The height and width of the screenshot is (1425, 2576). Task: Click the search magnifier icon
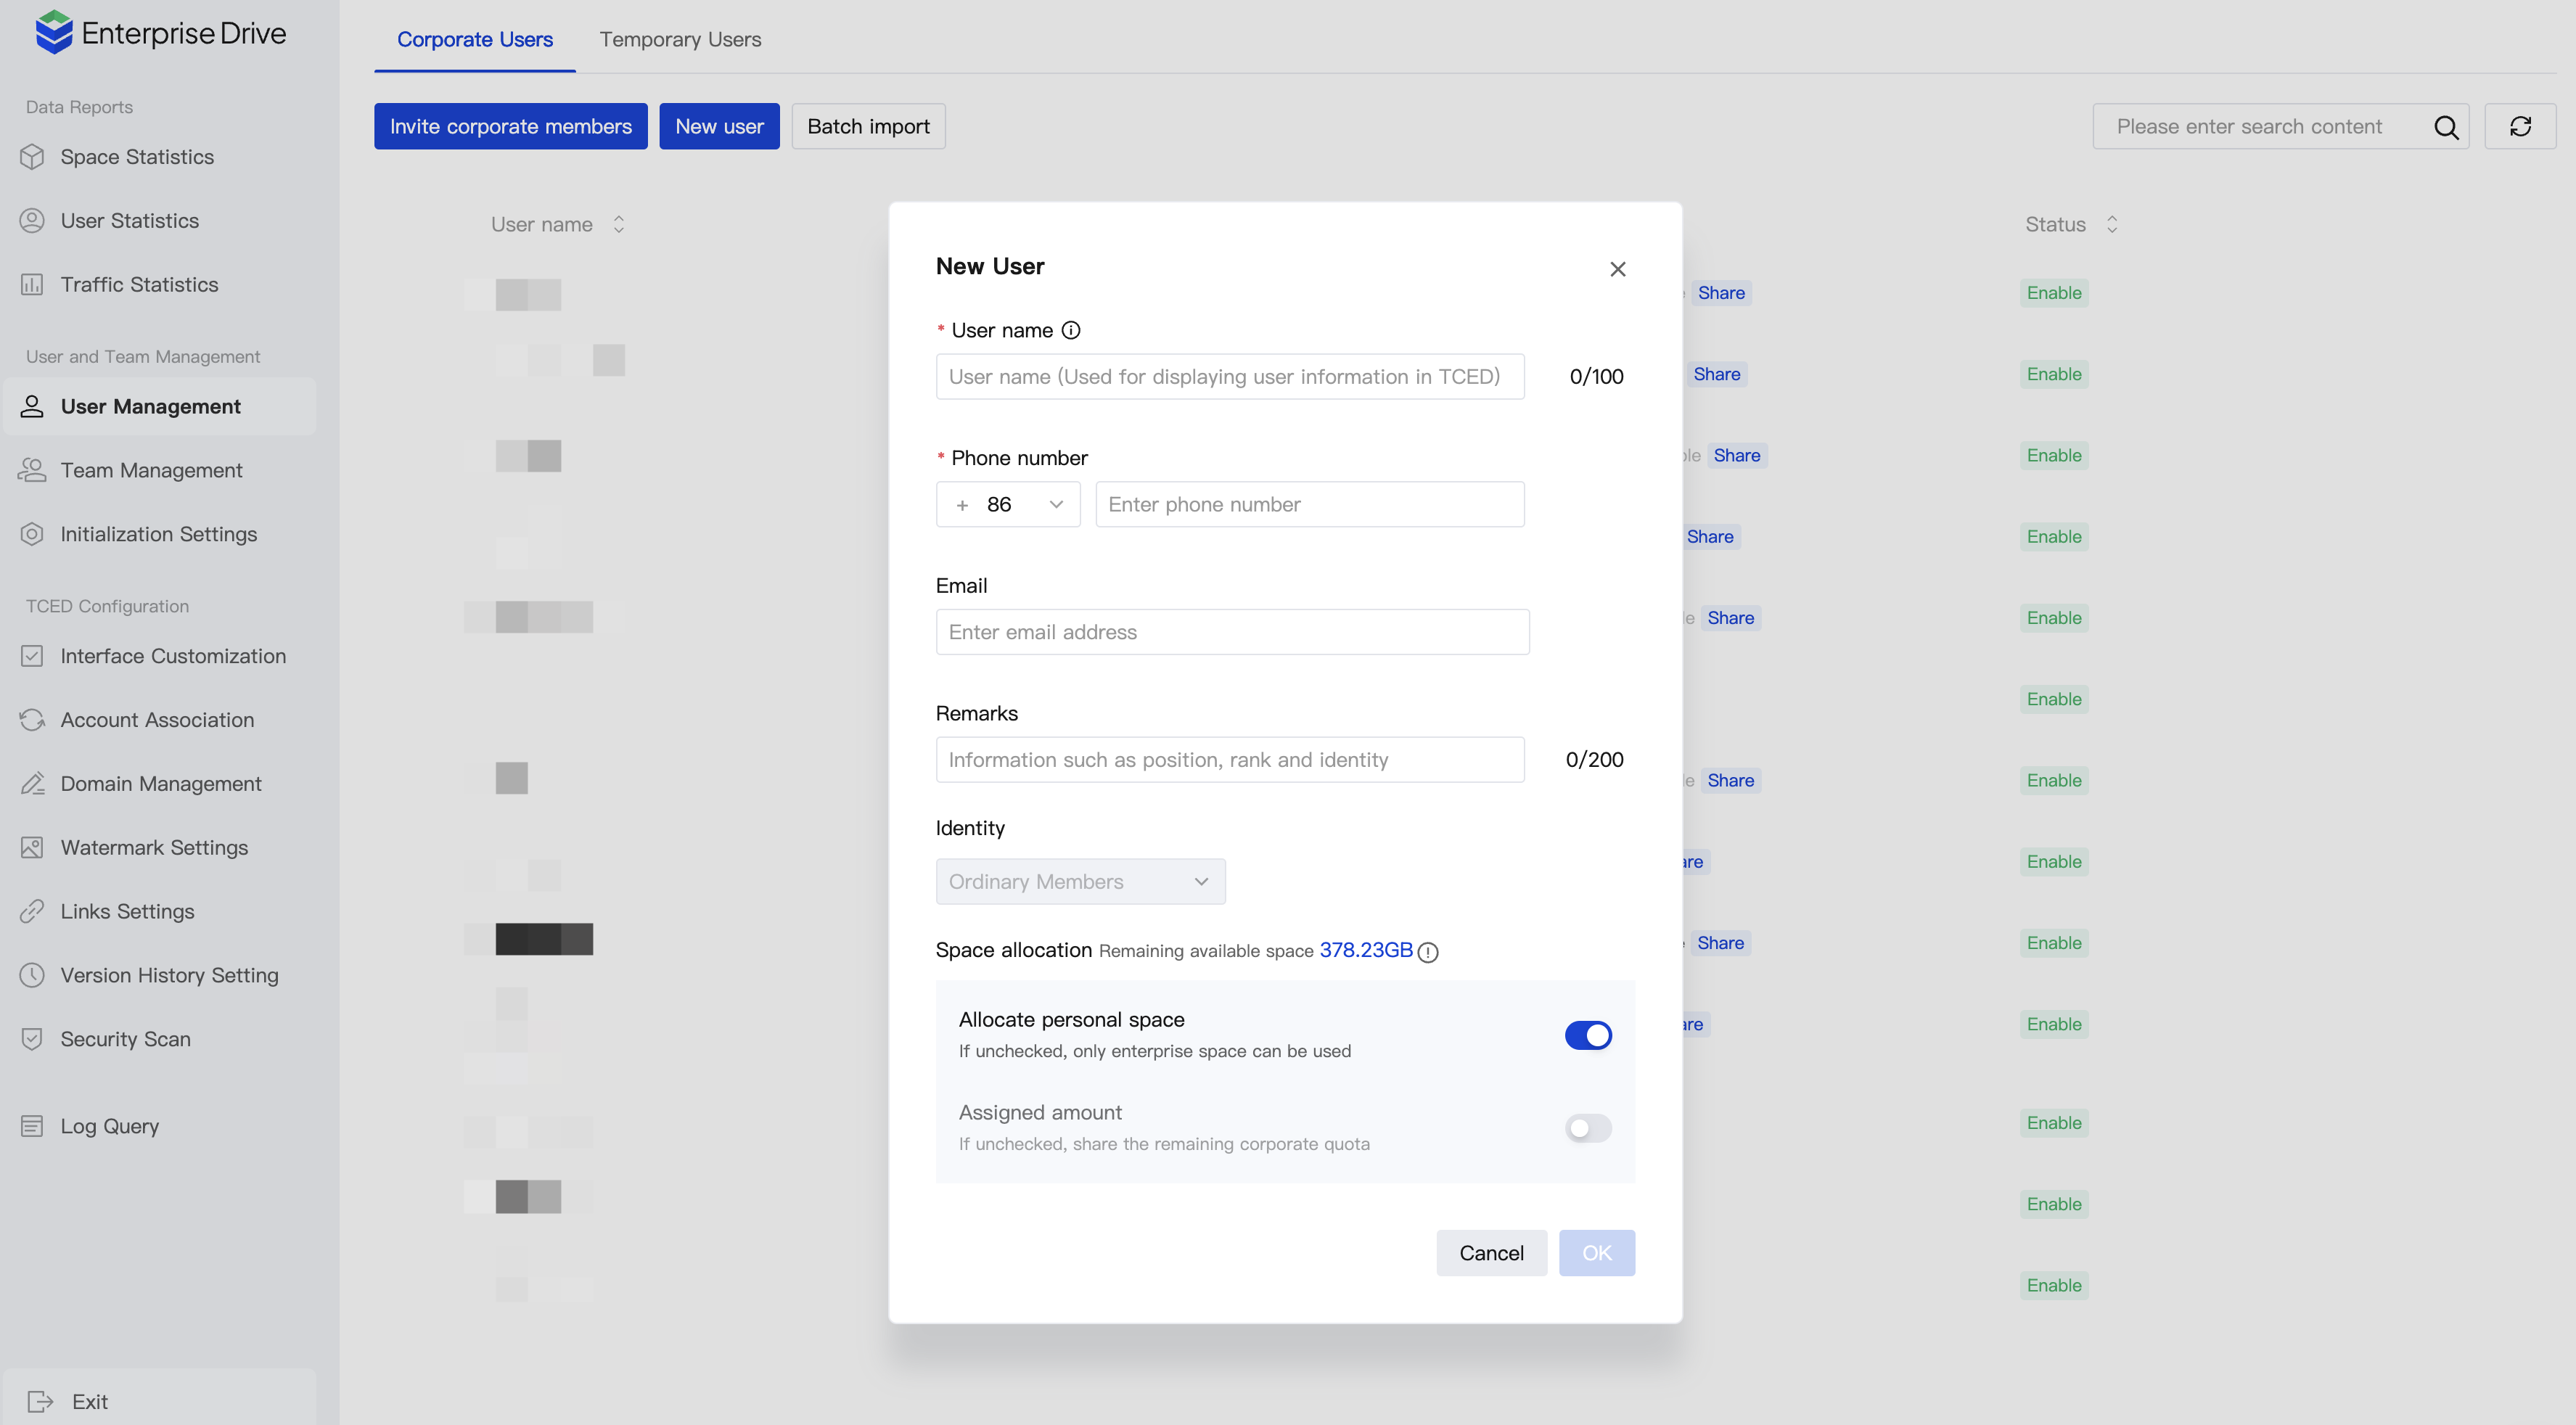tap(2445, 127)
